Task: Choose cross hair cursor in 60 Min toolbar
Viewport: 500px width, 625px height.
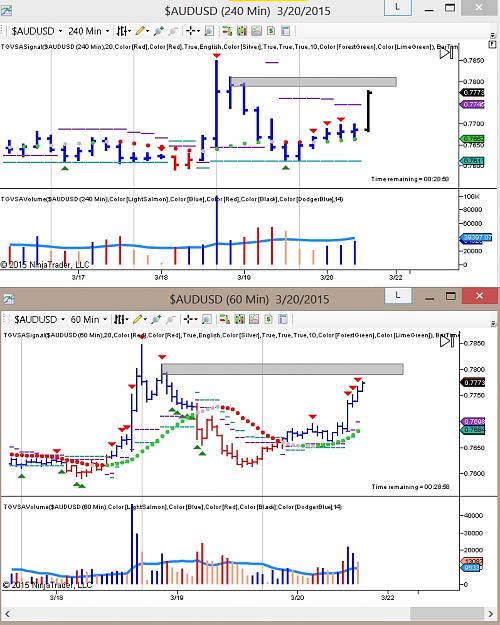Action: pos(189,319)
